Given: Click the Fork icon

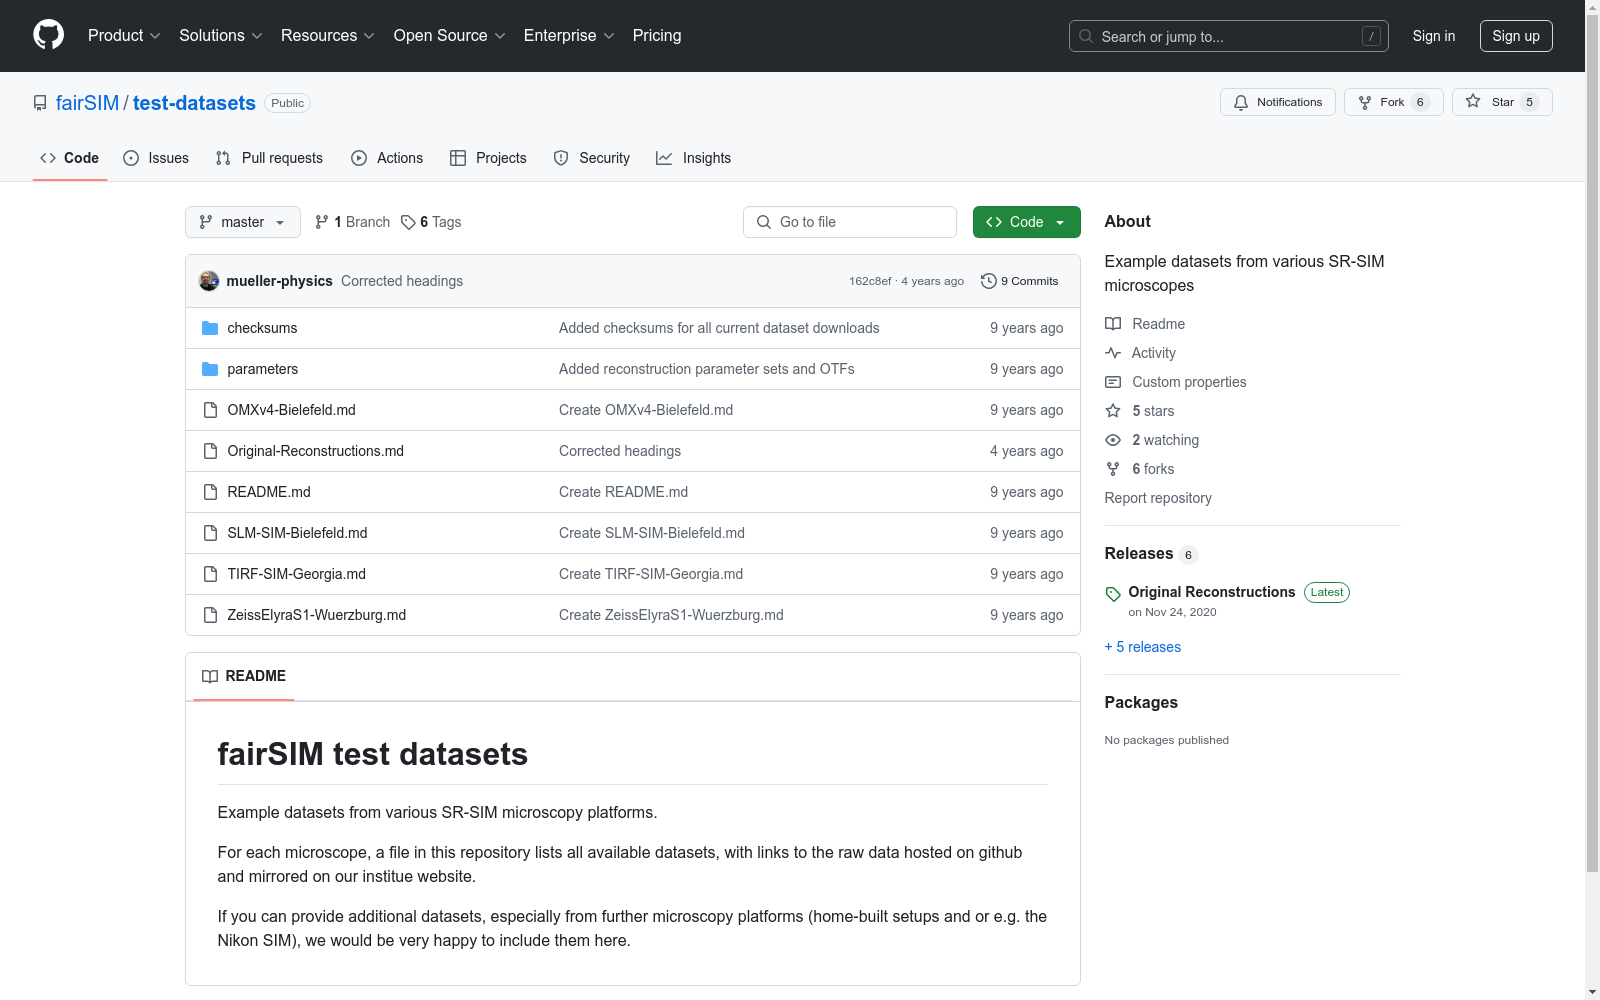Looking at the screenshot, I should coord(1365,102).
